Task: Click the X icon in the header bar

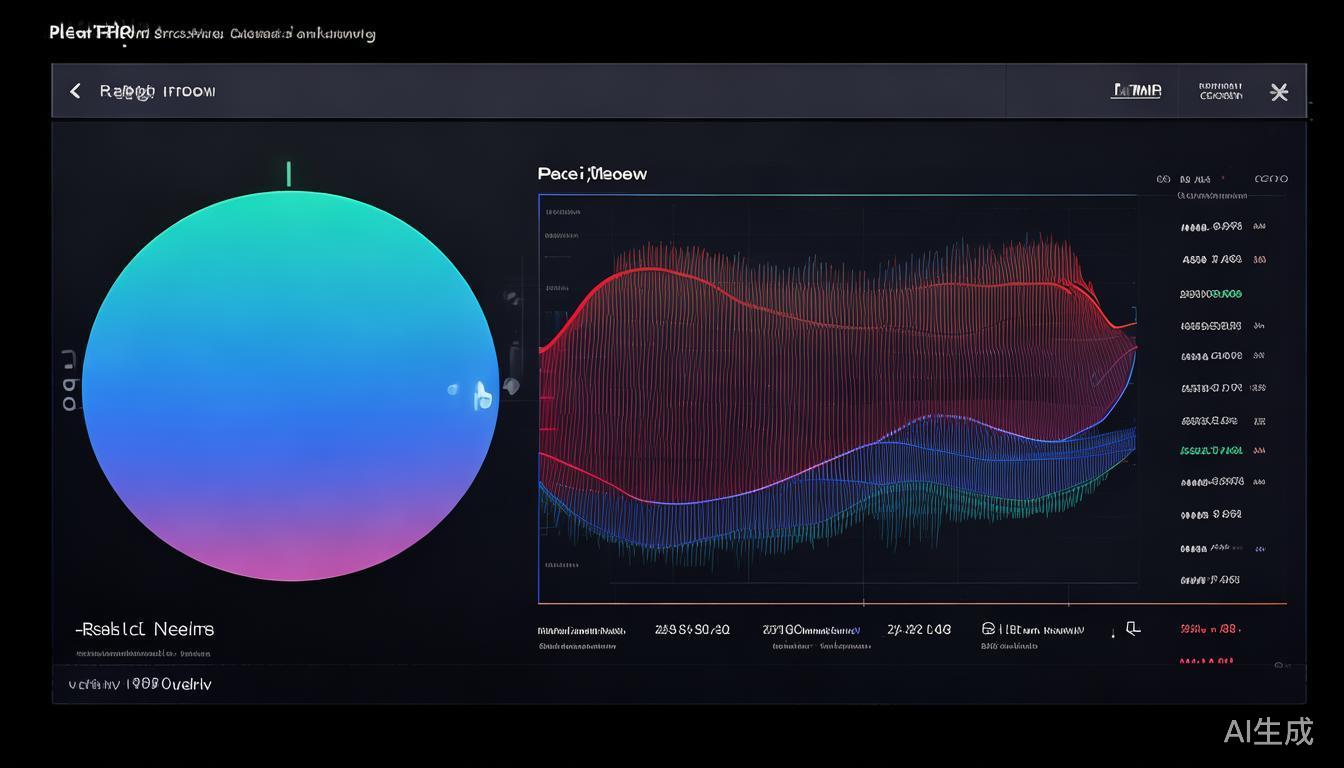Action: (1278, 92)
